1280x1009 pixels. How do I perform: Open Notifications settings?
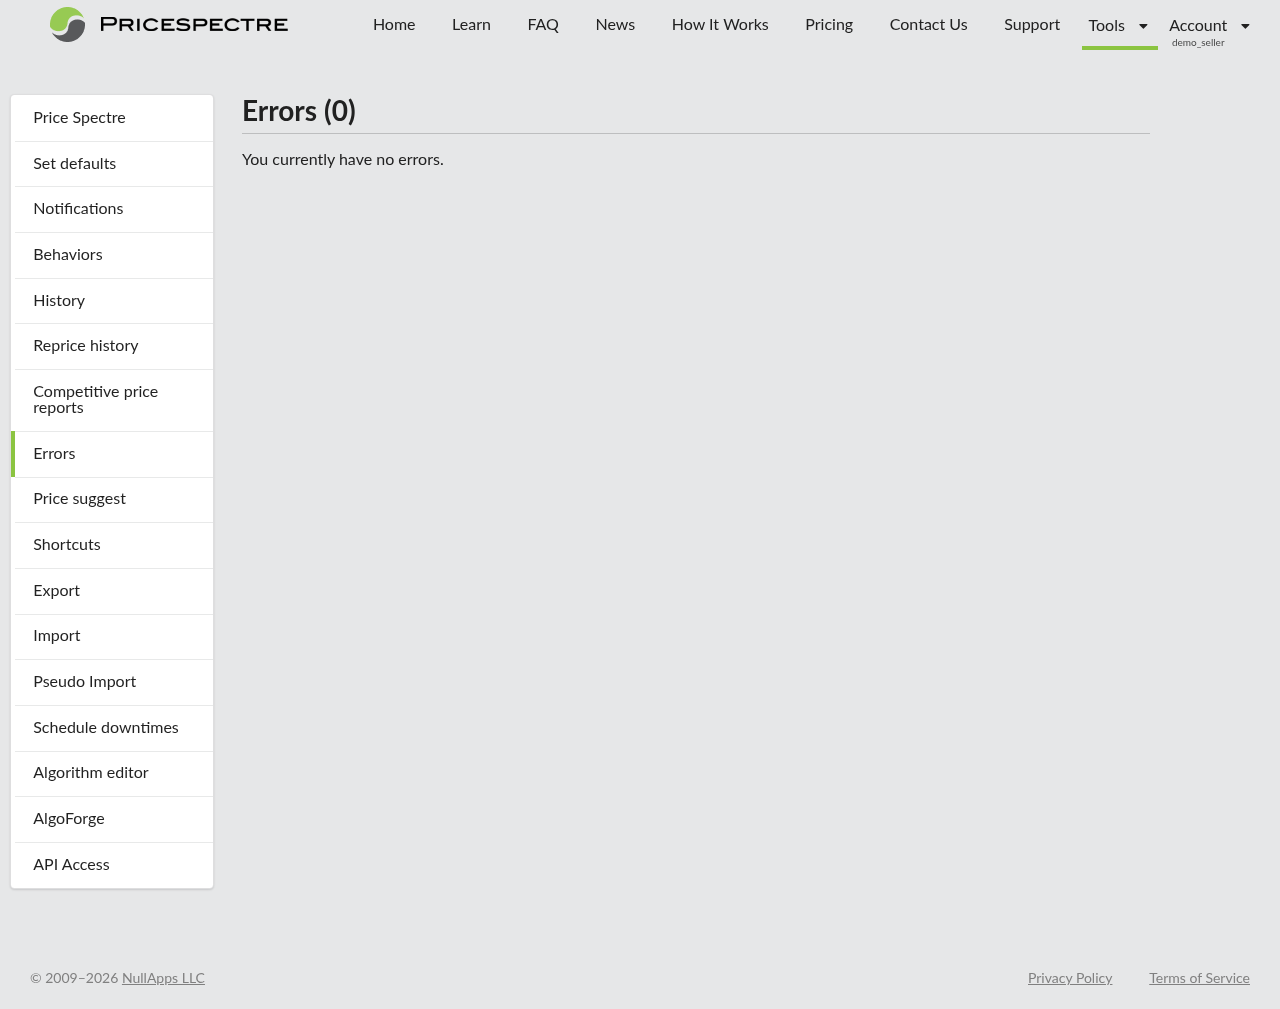coord(78,209)
